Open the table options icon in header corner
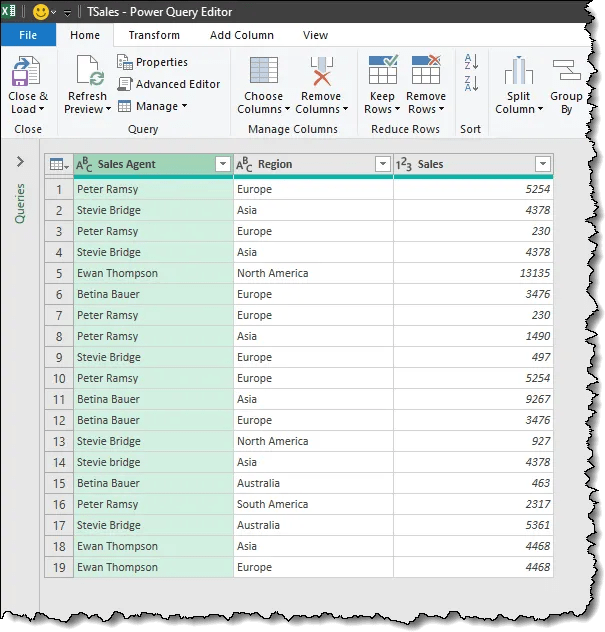The image size is (605, 632). pos(59,164)
